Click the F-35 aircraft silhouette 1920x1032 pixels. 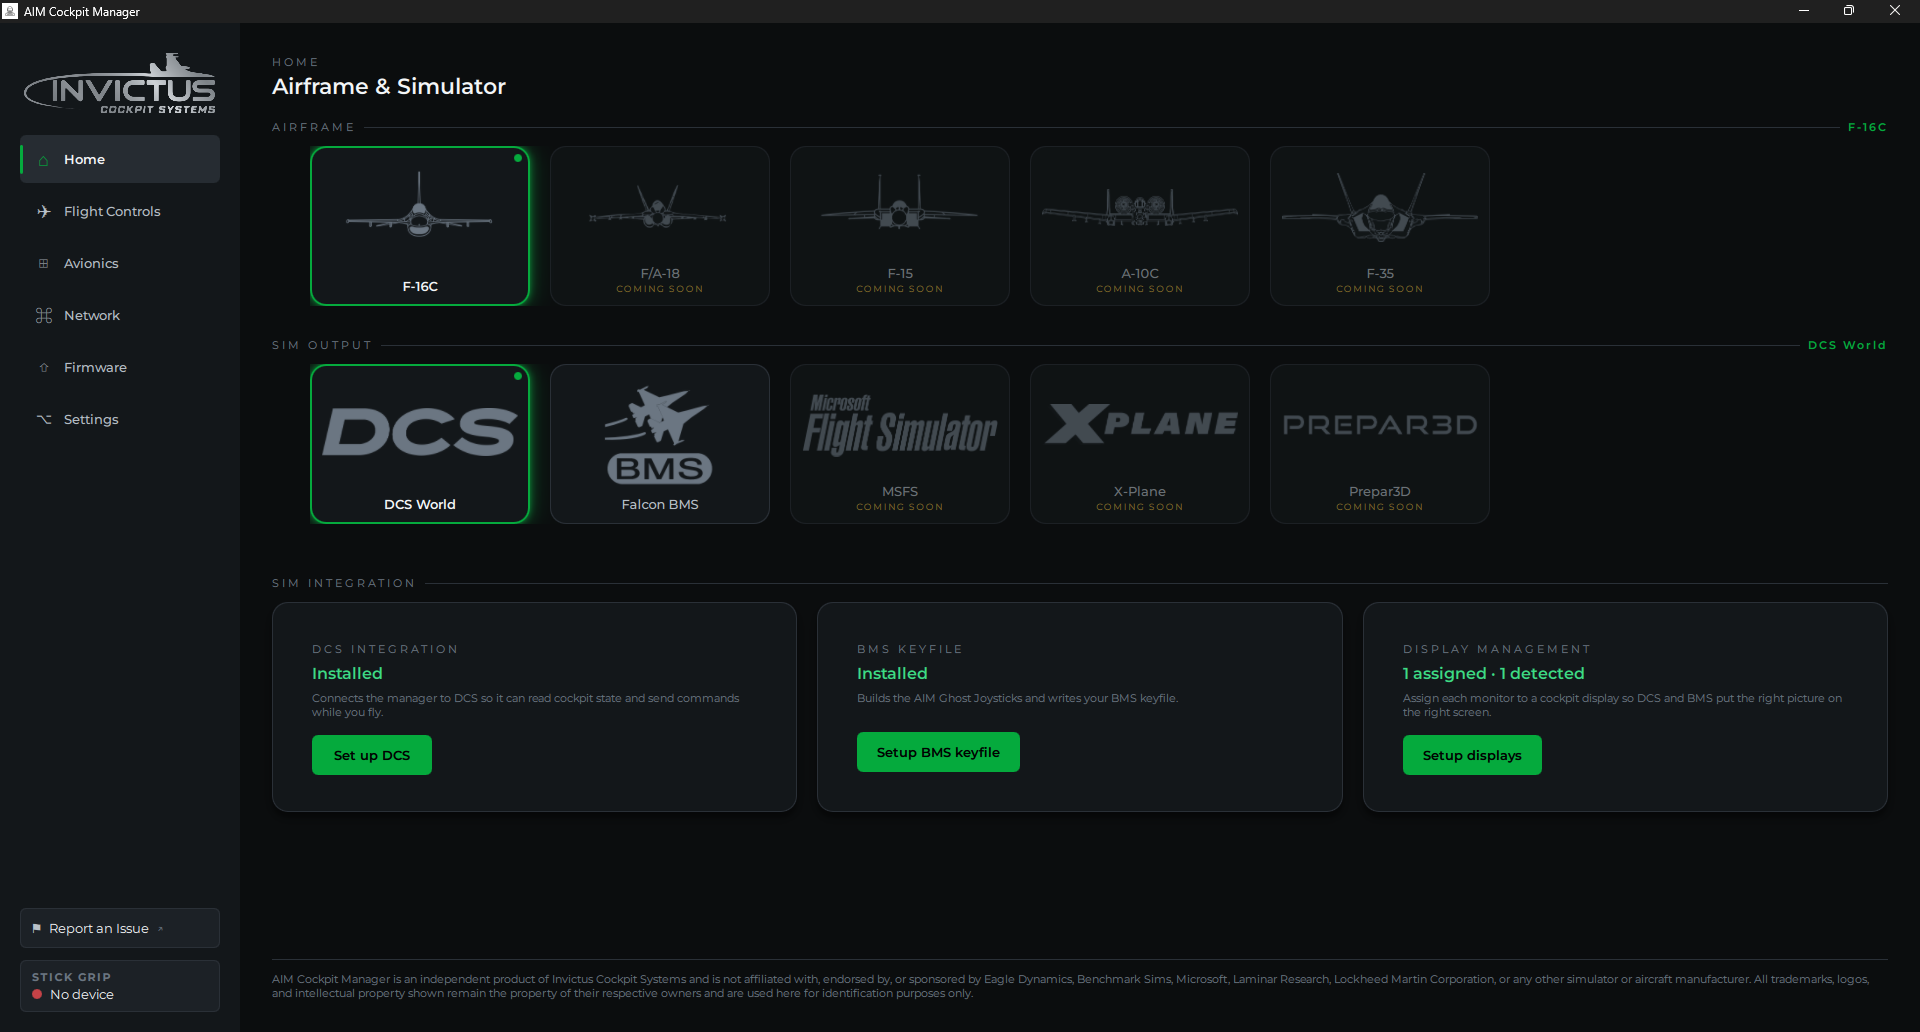point(1380,207)
